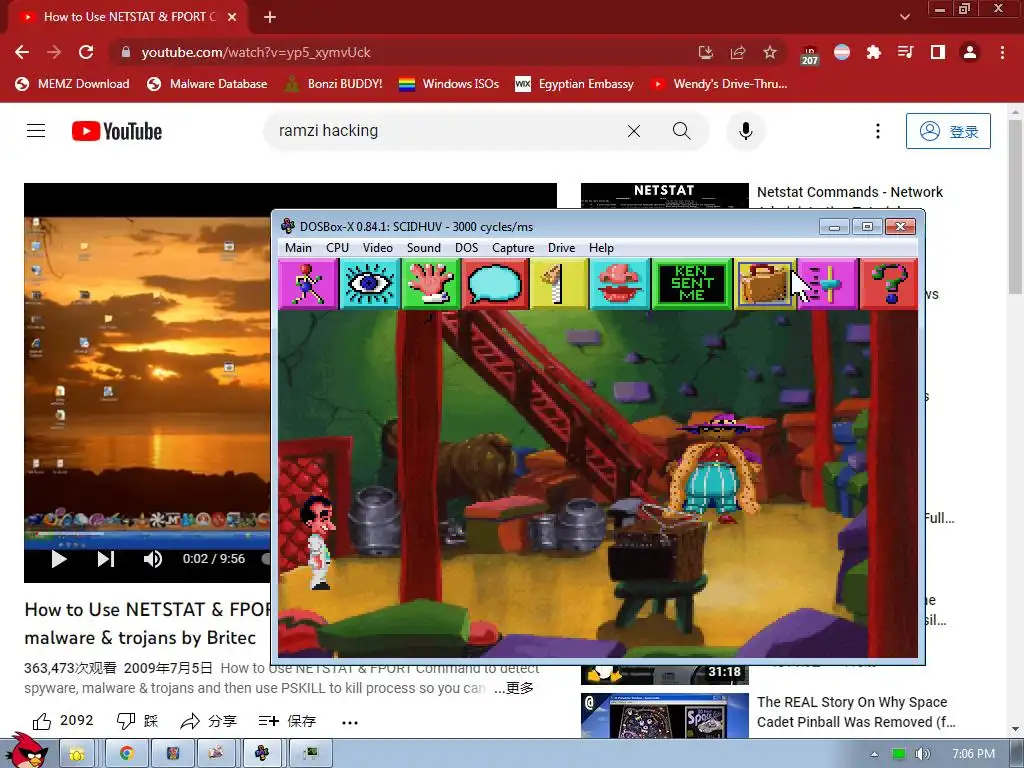Close the NETSTAT YouTube tab

[232, 17]
